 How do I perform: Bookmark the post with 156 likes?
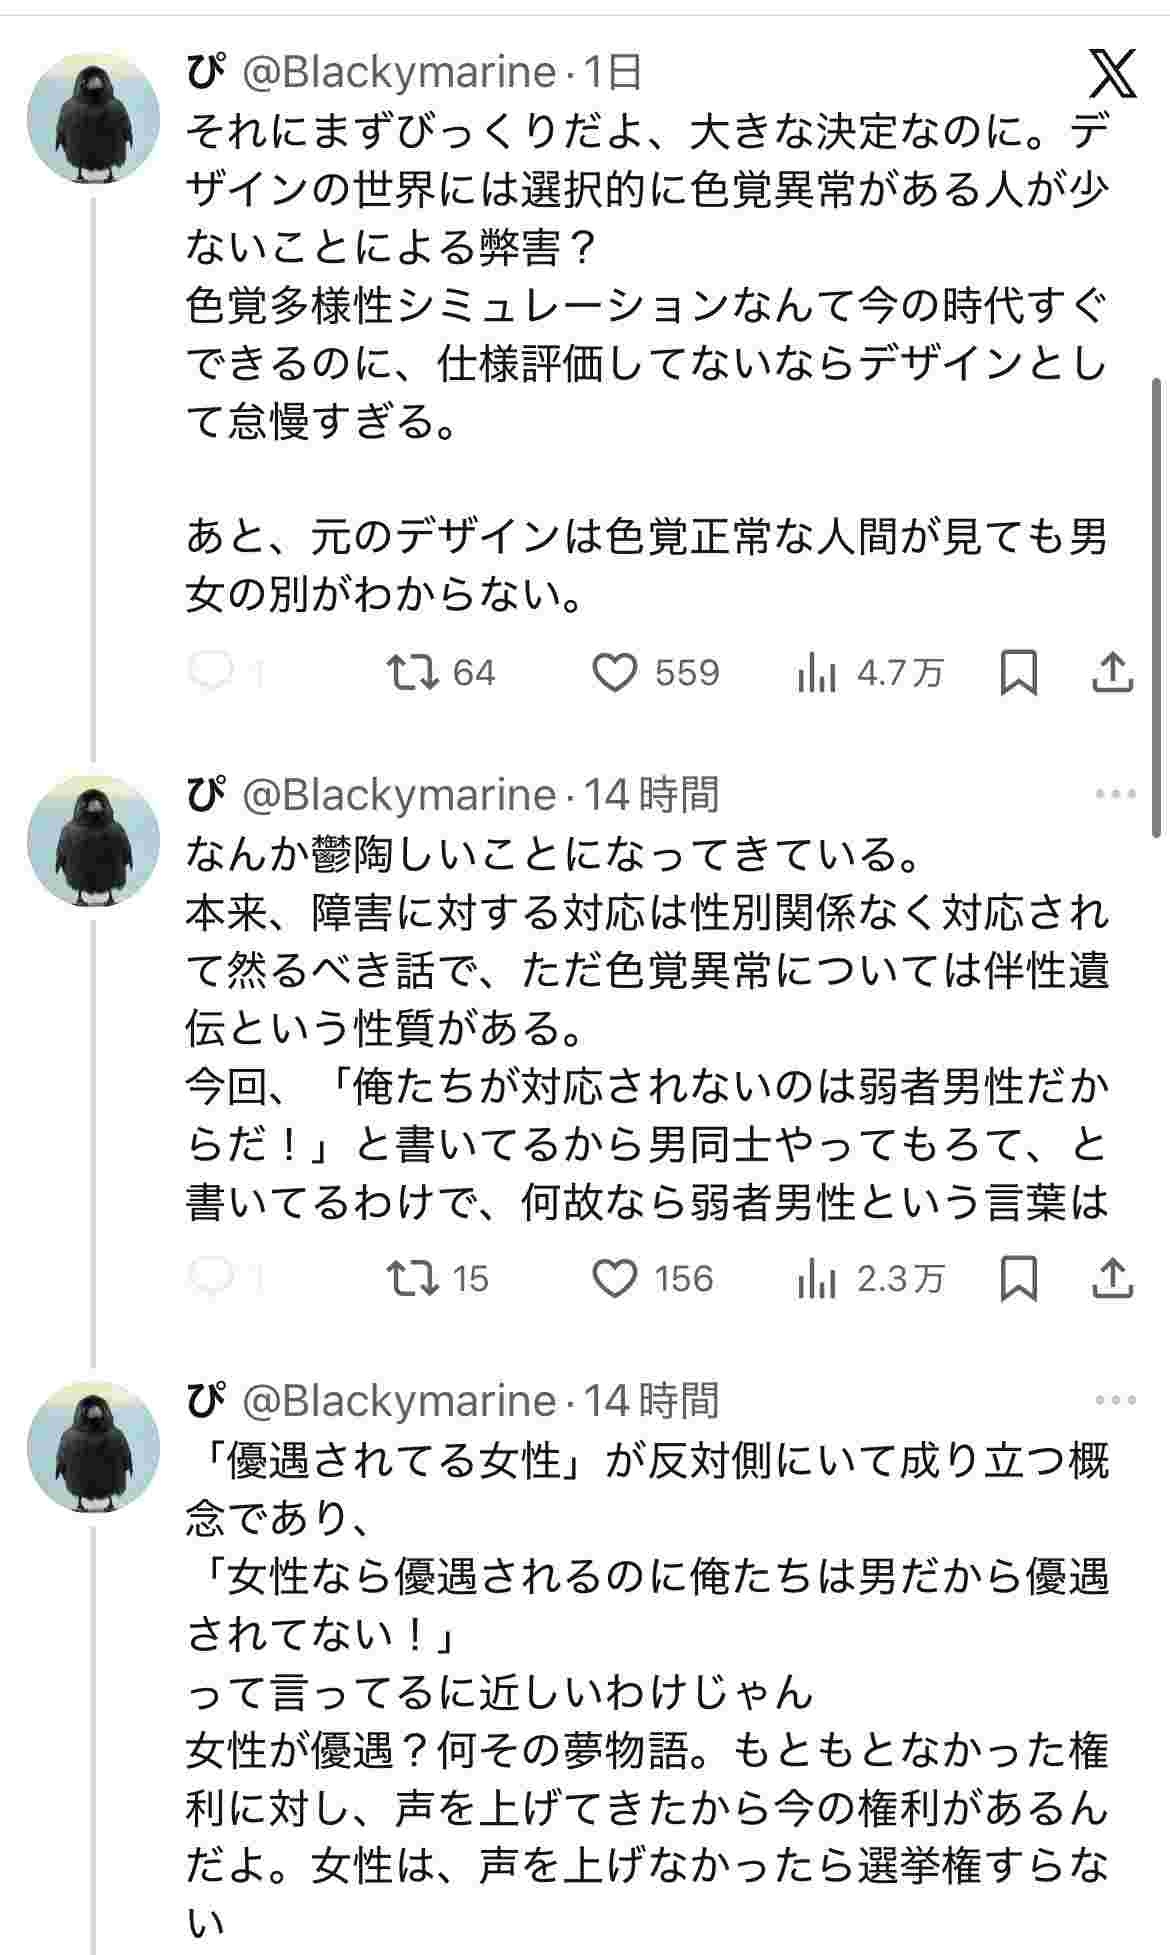click(1018, 1278)
